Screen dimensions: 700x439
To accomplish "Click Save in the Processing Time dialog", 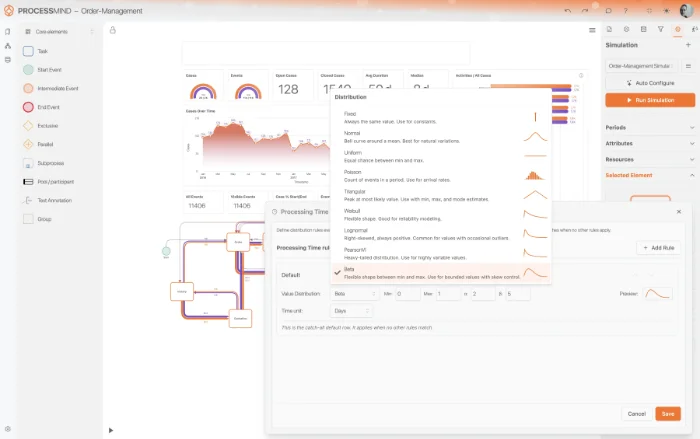I will coord(667,413).
